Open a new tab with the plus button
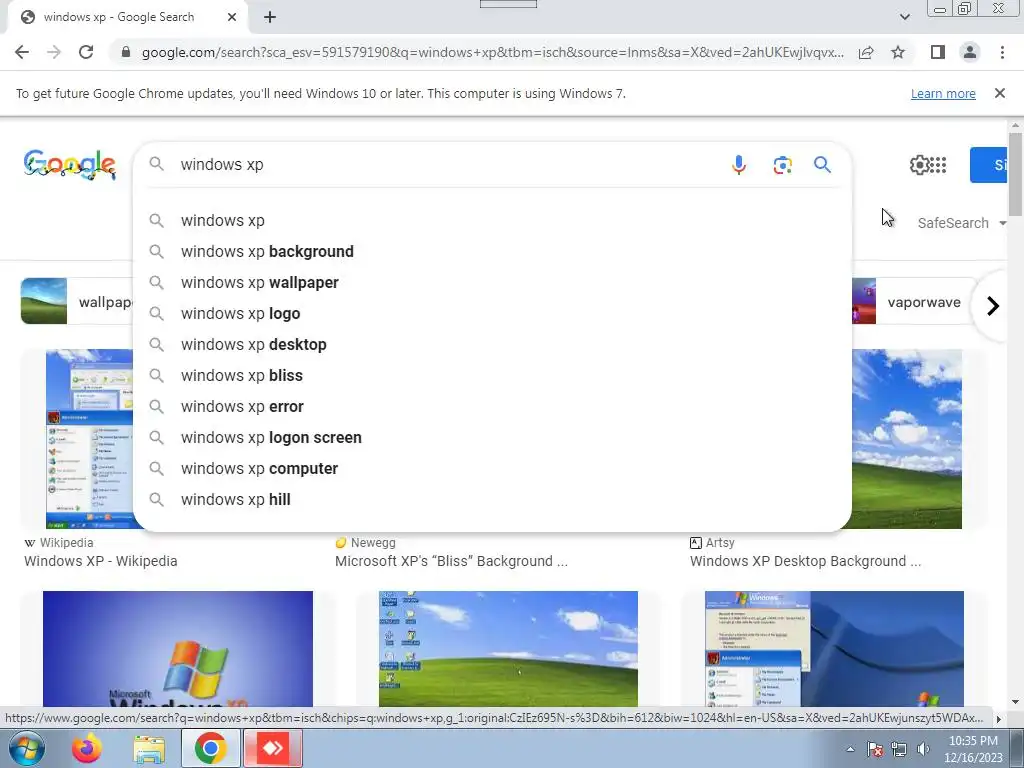The image size is (1024, 768). click(x=270, y=17)
